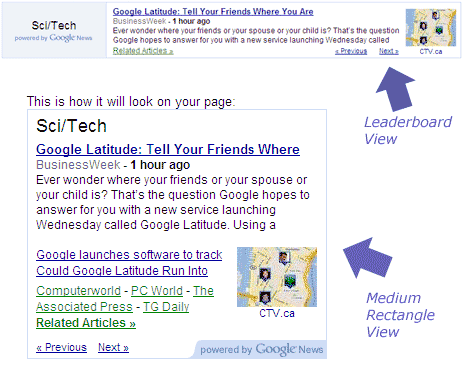Click Next in the medium rectangle view
The image size is (465, 369).
point(113,347)
